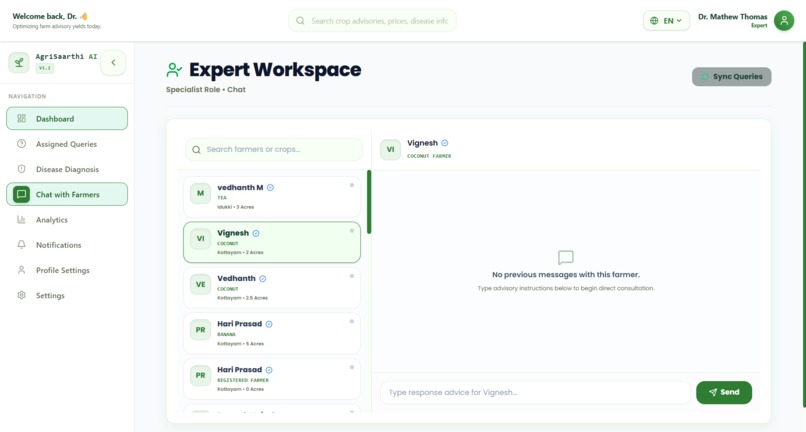Click the Disease Diagnosis shield icon
This screenshot has height=432, width=806.
pos(22,169)
